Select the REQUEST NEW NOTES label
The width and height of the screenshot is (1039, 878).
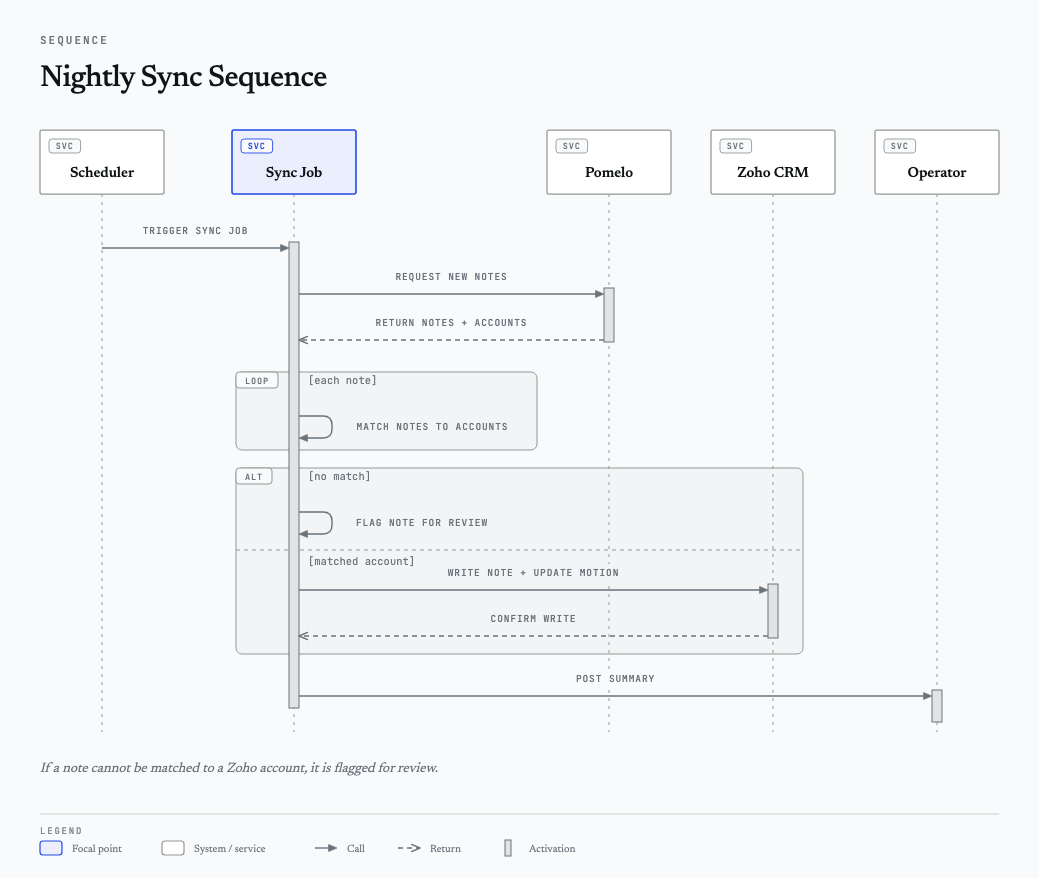[x=451, y=276]
